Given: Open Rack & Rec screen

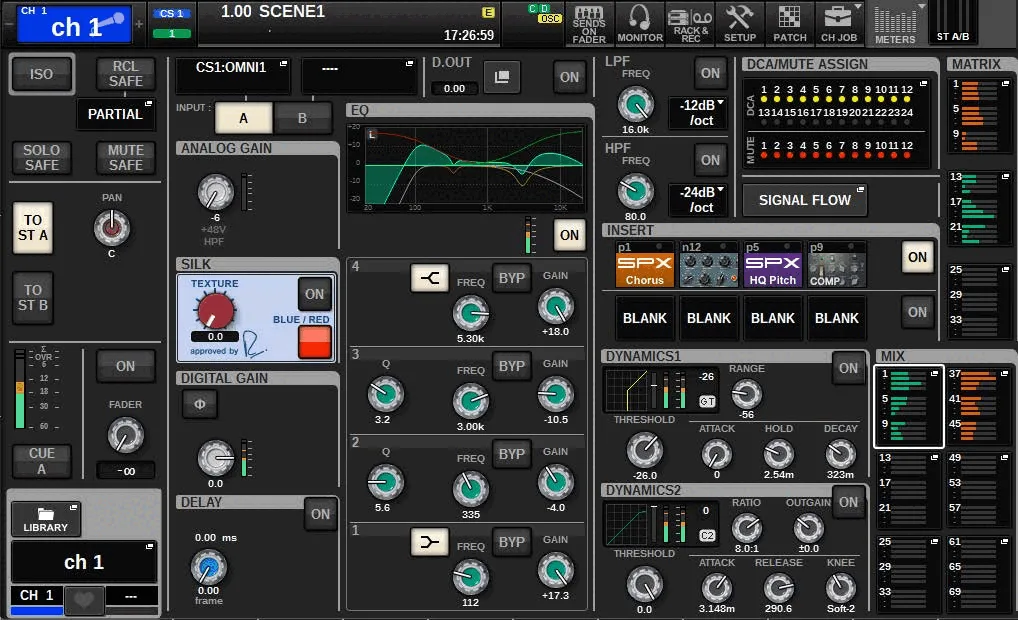Looking at the screenshot, I should [x=690, y=24].
